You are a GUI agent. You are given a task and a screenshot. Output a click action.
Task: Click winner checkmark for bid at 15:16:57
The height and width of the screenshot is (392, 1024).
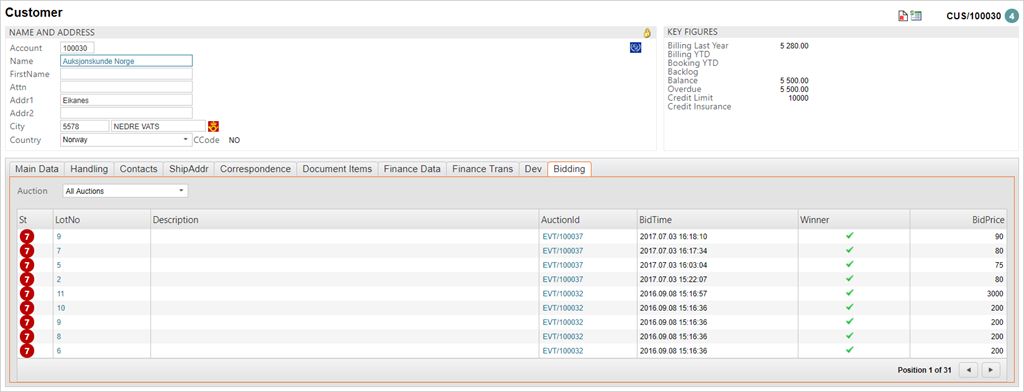point(850,293)
